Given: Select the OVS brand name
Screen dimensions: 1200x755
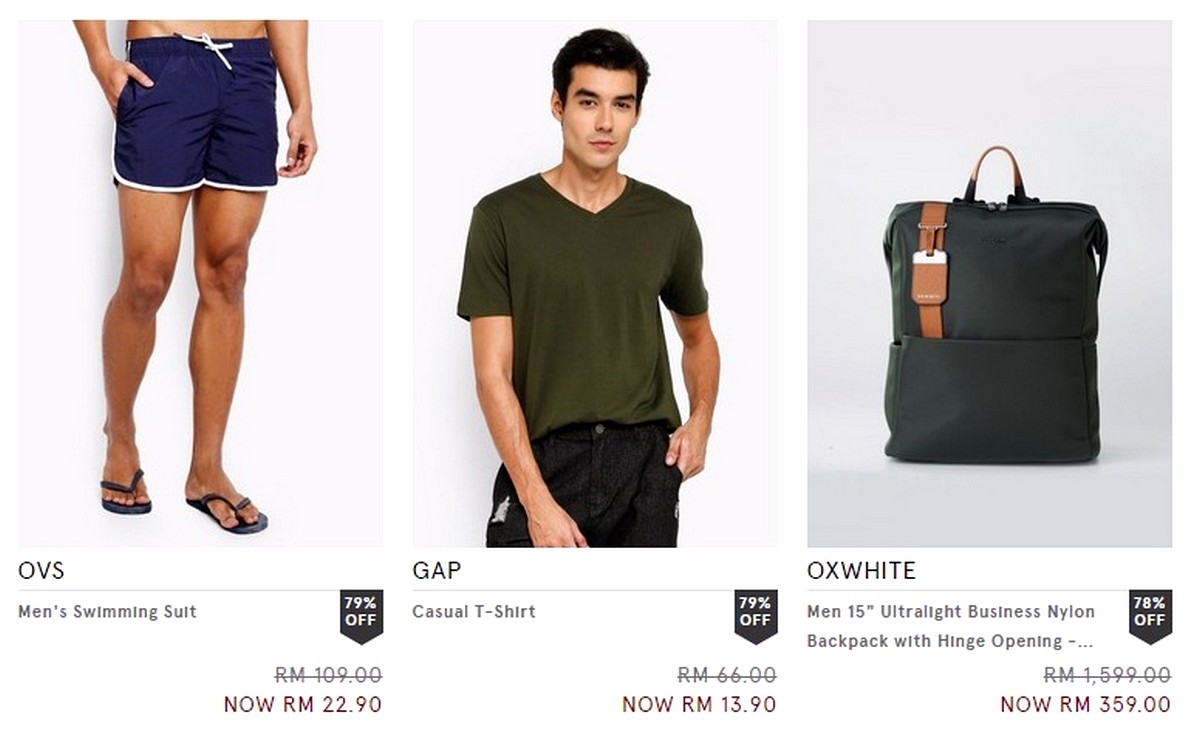Looking at the screenshot, I should coord(41,571).
